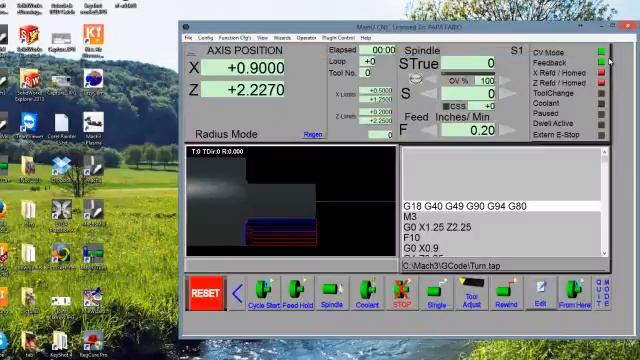Open the Mach3 Plasma desktop shortcut
The image size is (640, 360).
pos(93,128)
